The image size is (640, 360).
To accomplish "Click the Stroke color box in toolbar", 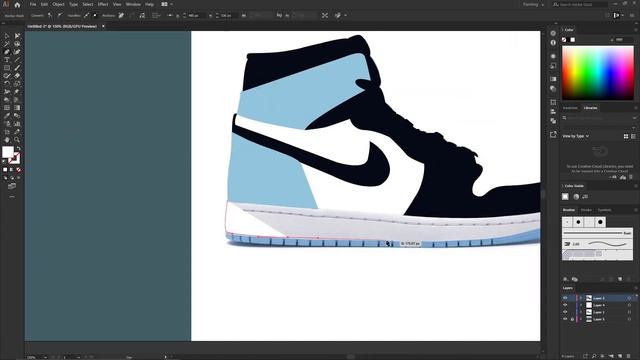I will click(x=14, y=158).
